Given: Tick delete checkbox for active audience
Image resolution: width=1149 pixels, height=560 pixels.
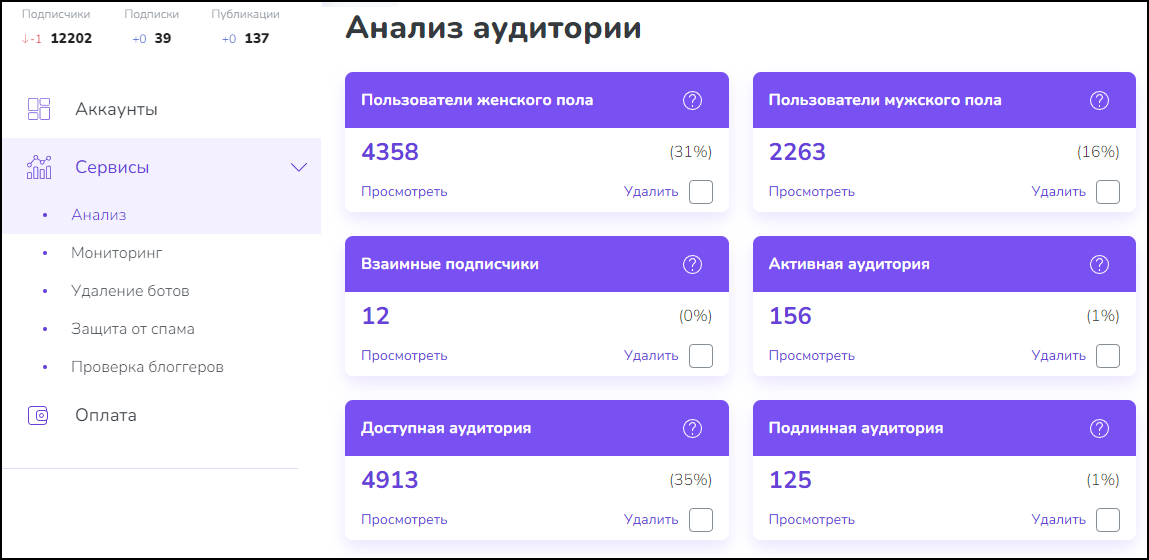Looking at the screenshot, I should coord(1107,356).
